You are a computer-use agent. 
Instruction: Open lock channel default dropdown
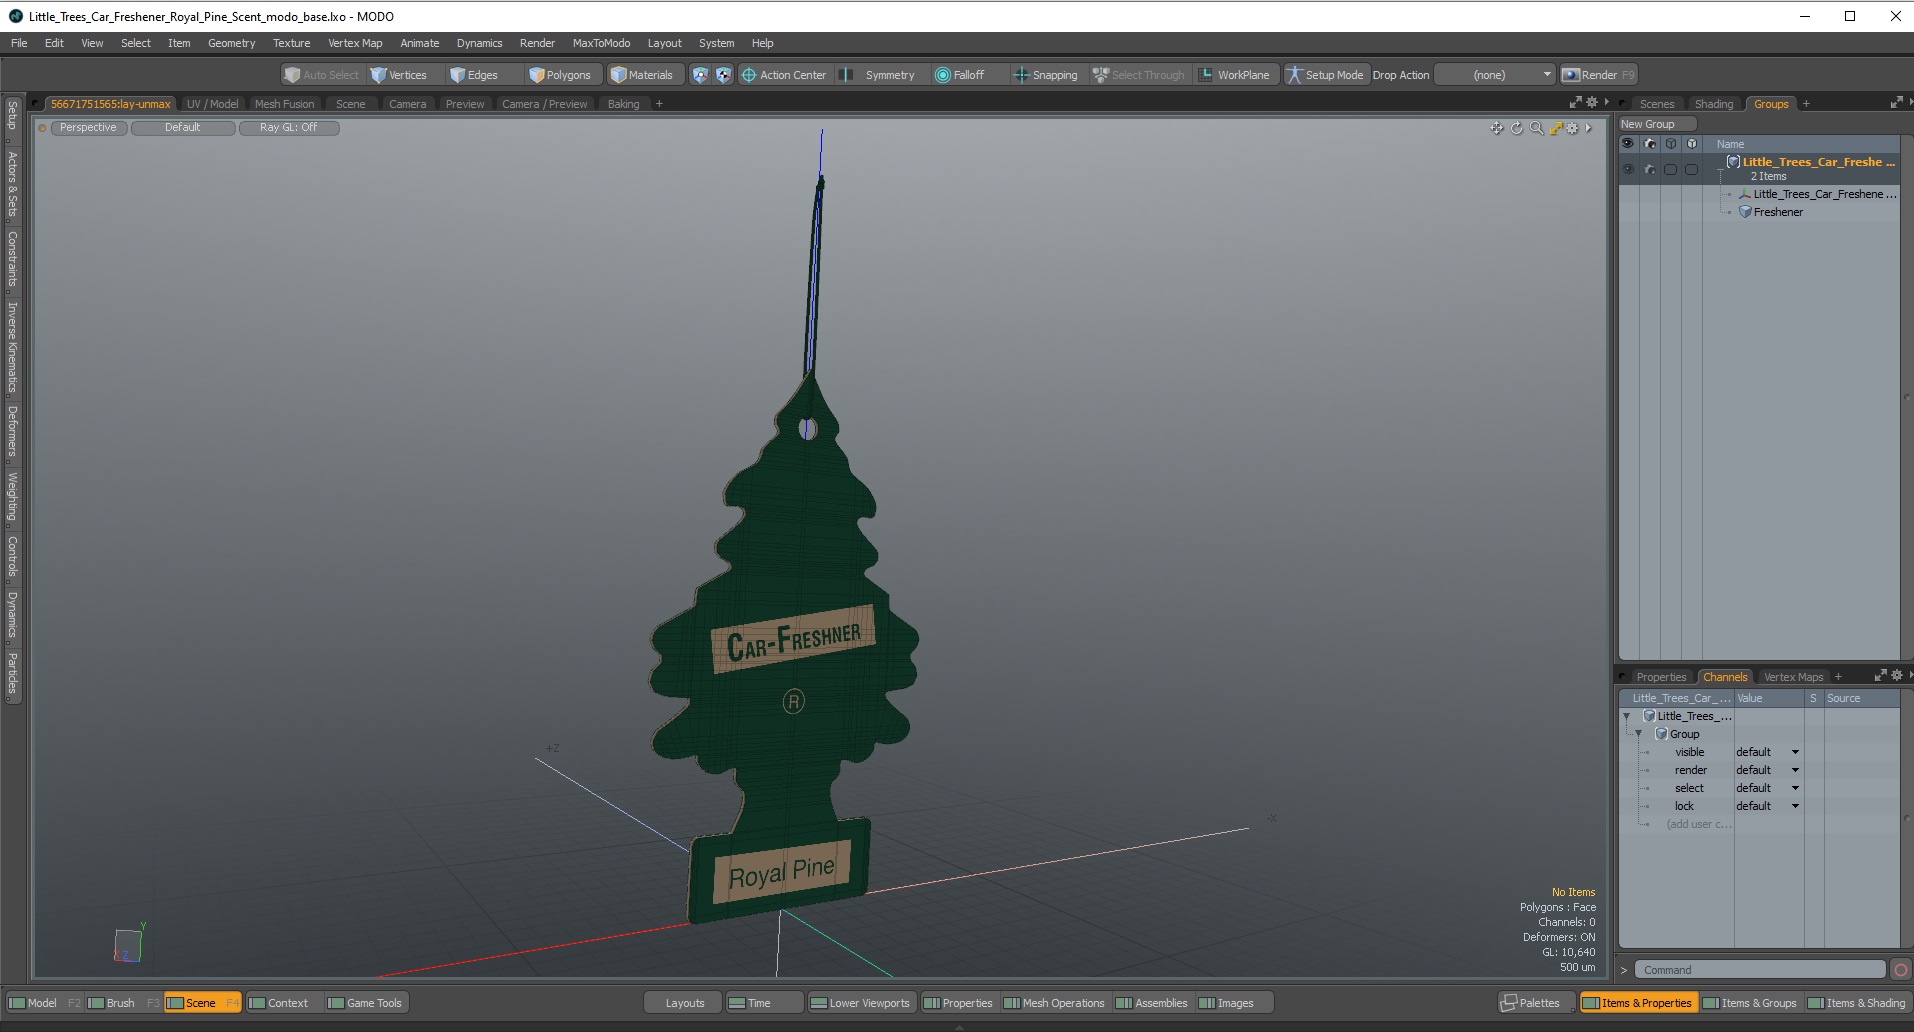coord(1767,806)
